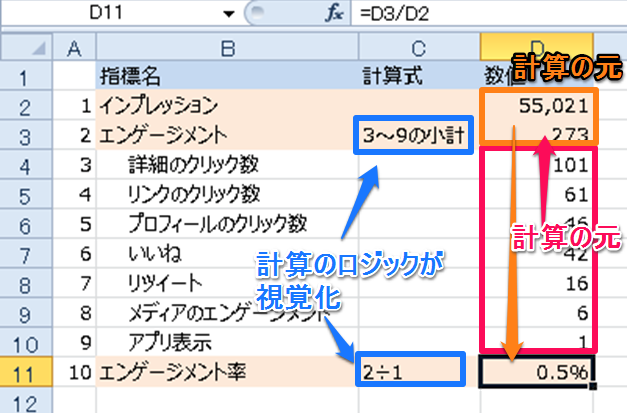Select the cell with value 55,021

coord(539,104)
